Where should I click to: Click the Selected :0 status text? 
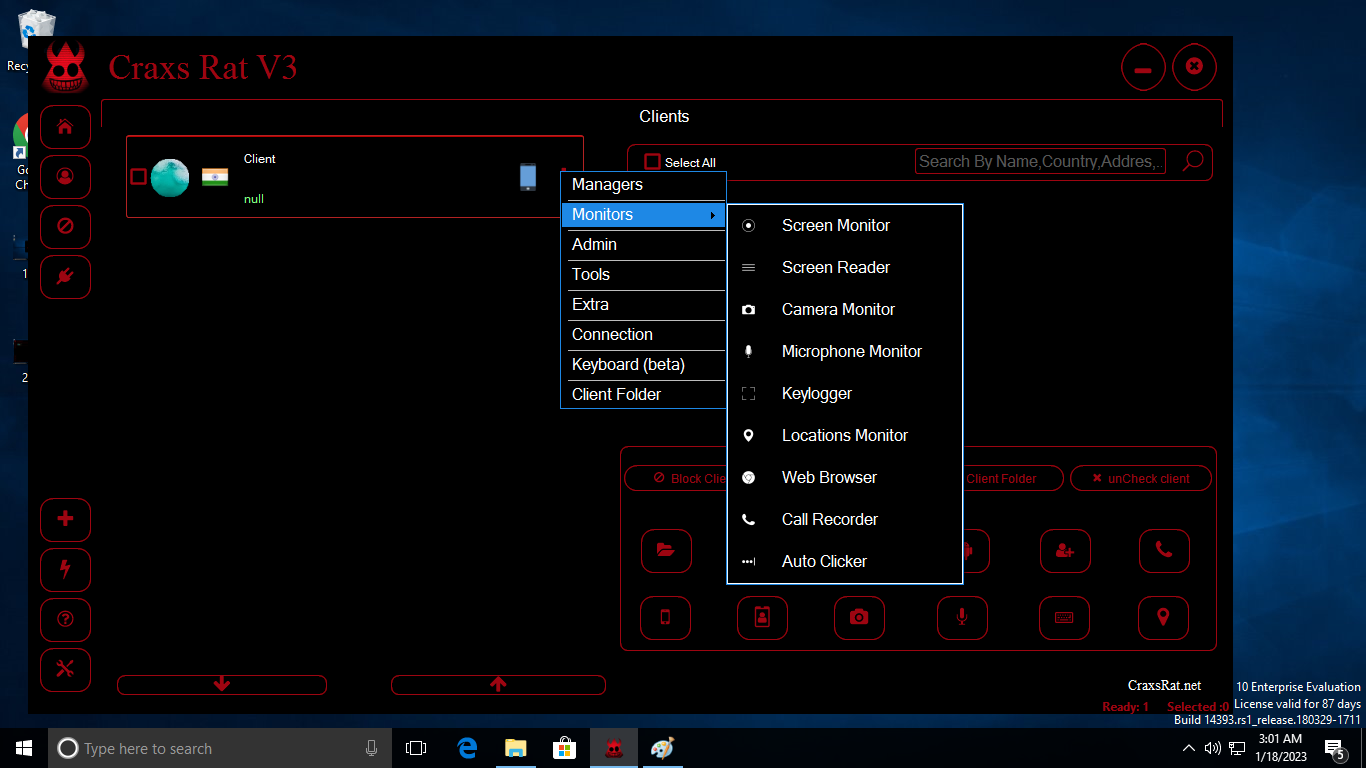1198,707
